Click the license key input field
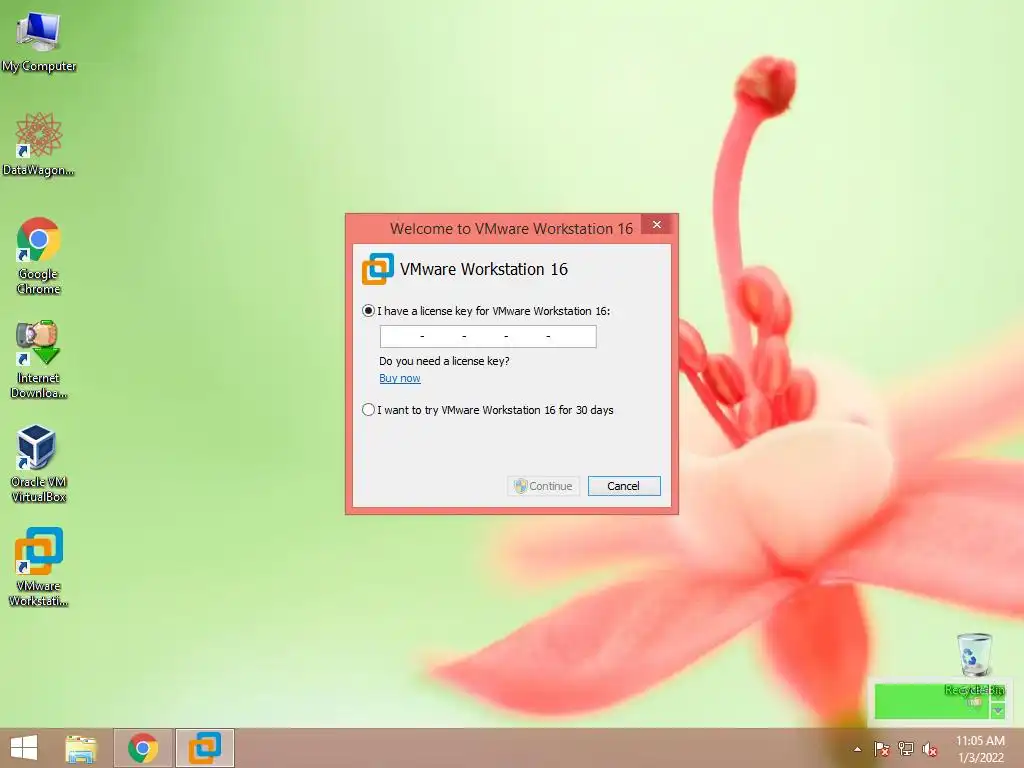Image resolution: width=1024 pixels, height=768 pixels. 488,336
